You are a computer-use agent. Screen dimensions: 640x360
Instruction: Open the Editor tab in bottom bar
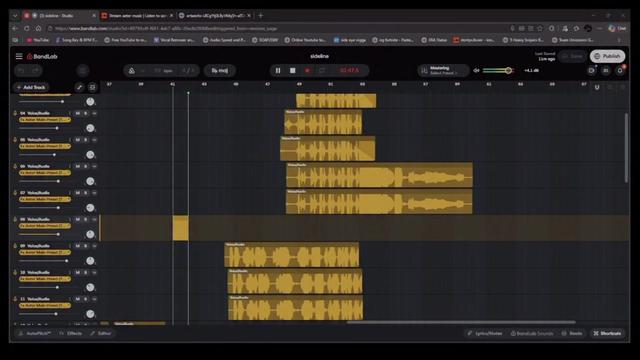pyautogui.click(x=101, y=333)
